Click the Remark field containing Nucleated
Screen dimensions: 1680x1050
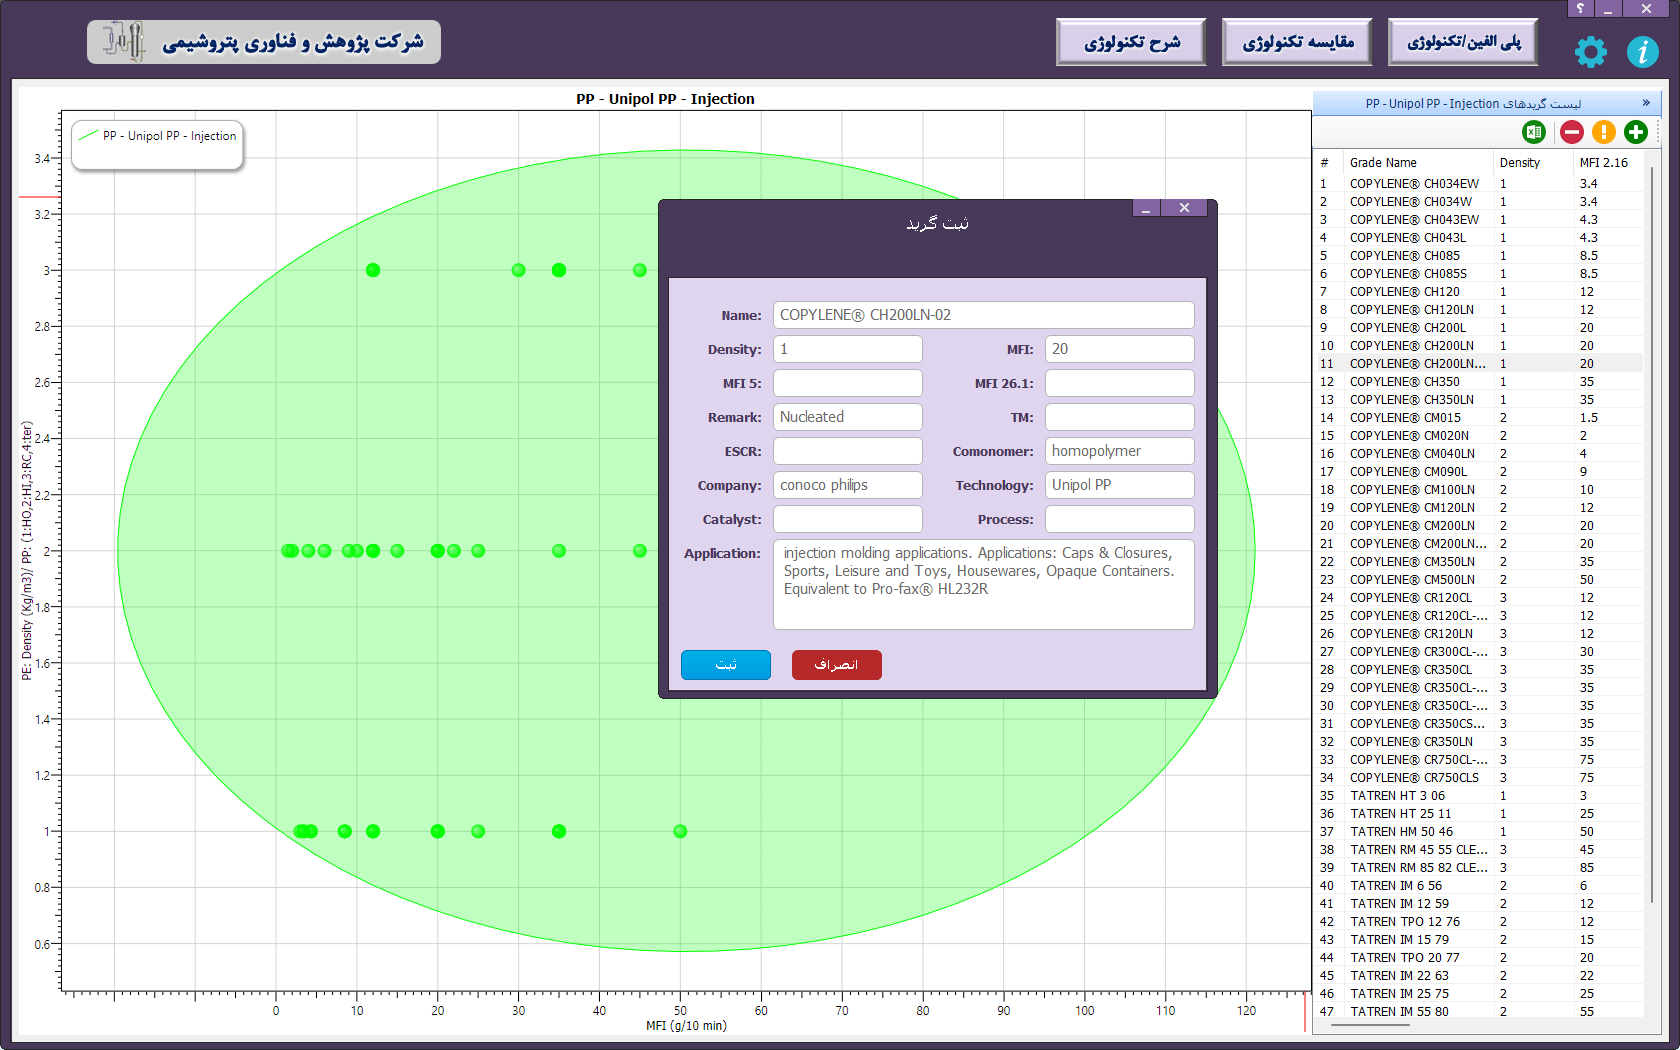pos(848,417)
